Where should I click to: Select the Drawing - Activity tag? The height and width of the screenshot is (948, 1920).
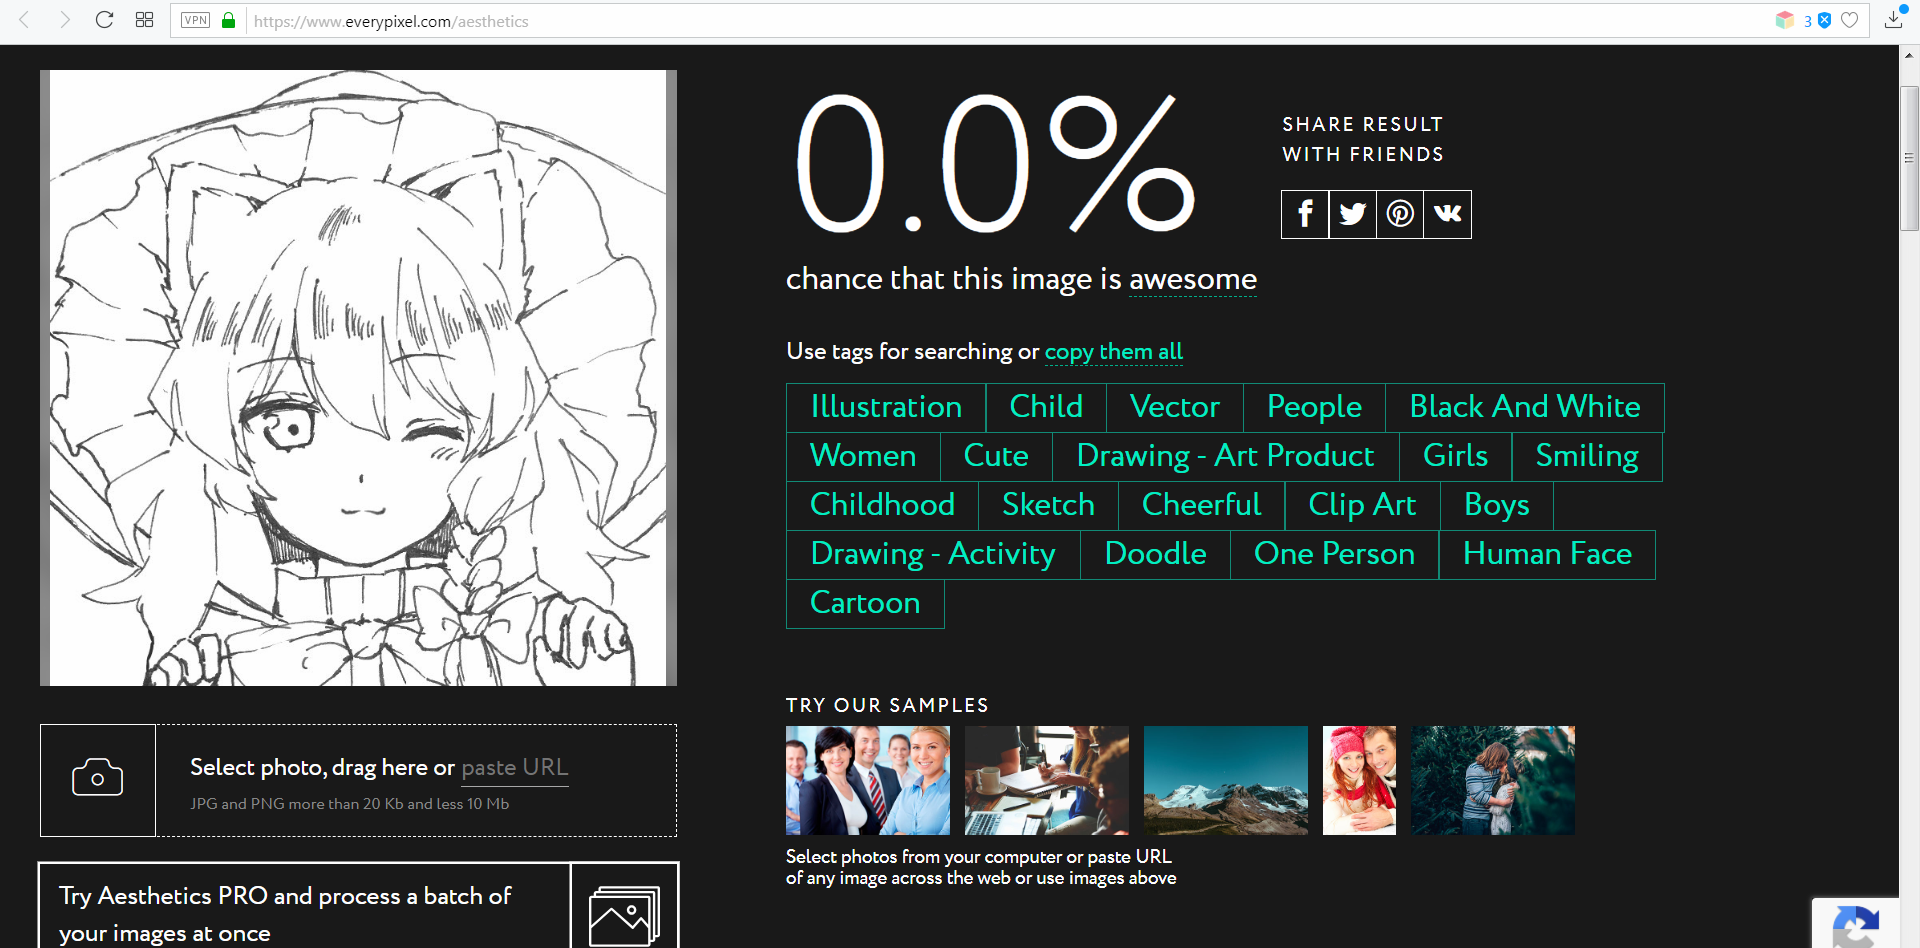(933, 554)
